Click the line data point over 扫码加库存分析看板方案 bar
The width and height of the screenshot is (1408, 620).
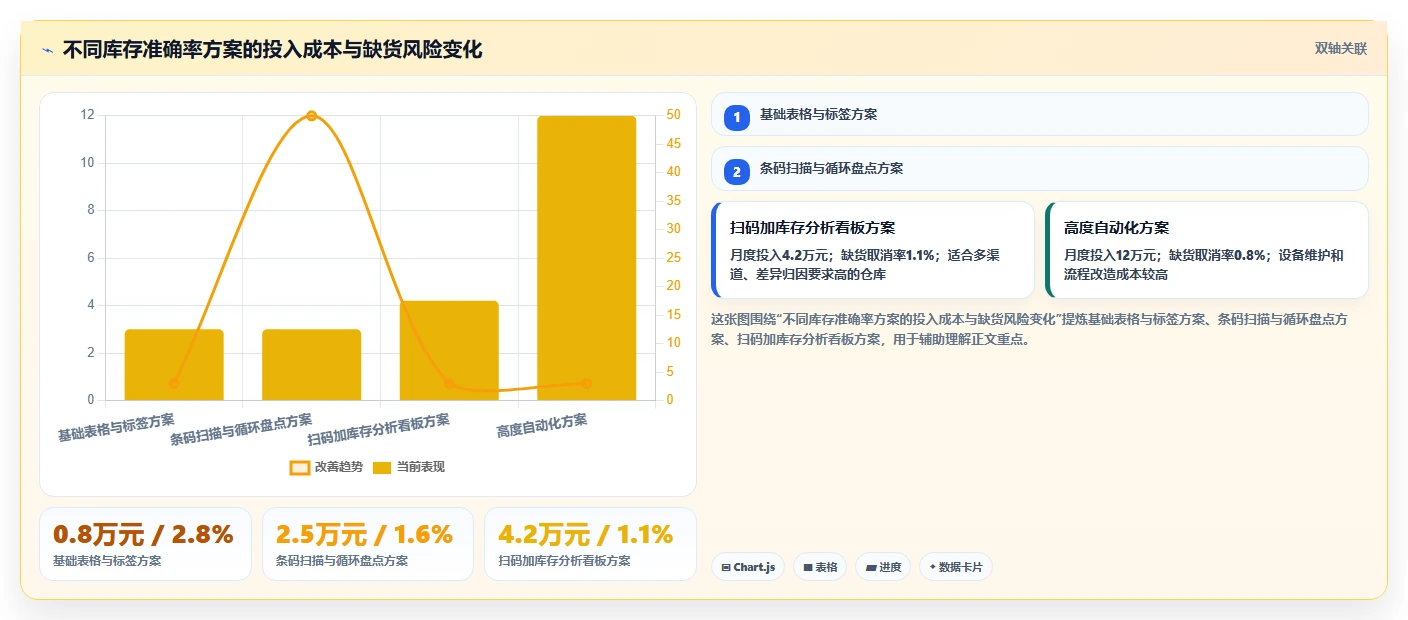click(x=449, y=383)
